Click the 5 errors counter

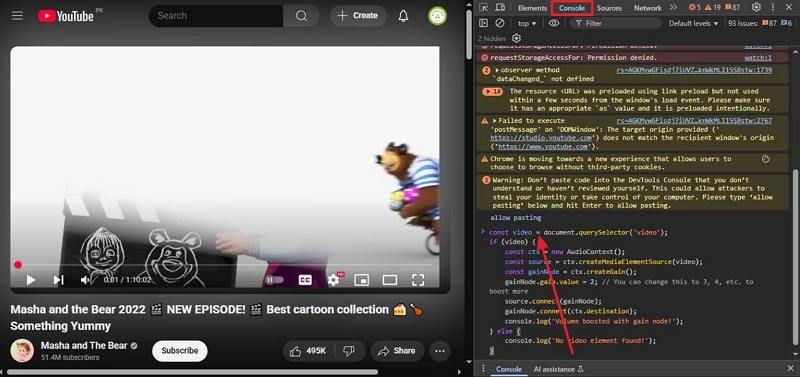(x=694, y=7)
